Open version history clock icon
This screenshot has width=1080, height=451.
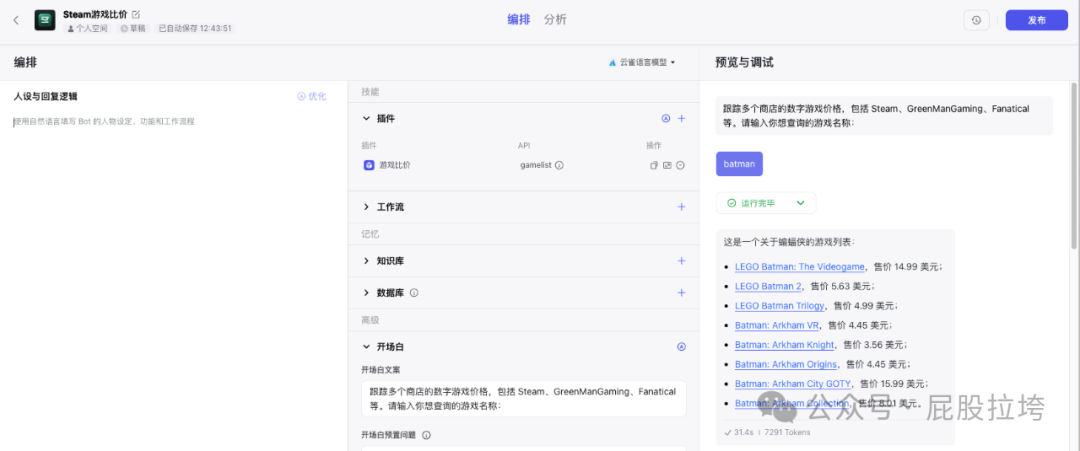(976, 20)
